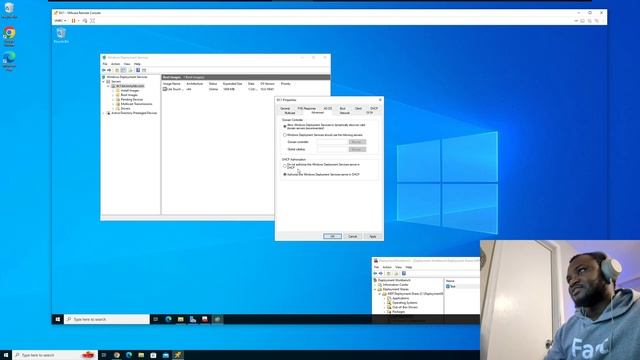Click Forward arrow in Windows Deployment Services toolbar
The width and height of the screenshot is (640, 360).
(x=109, y=70)
